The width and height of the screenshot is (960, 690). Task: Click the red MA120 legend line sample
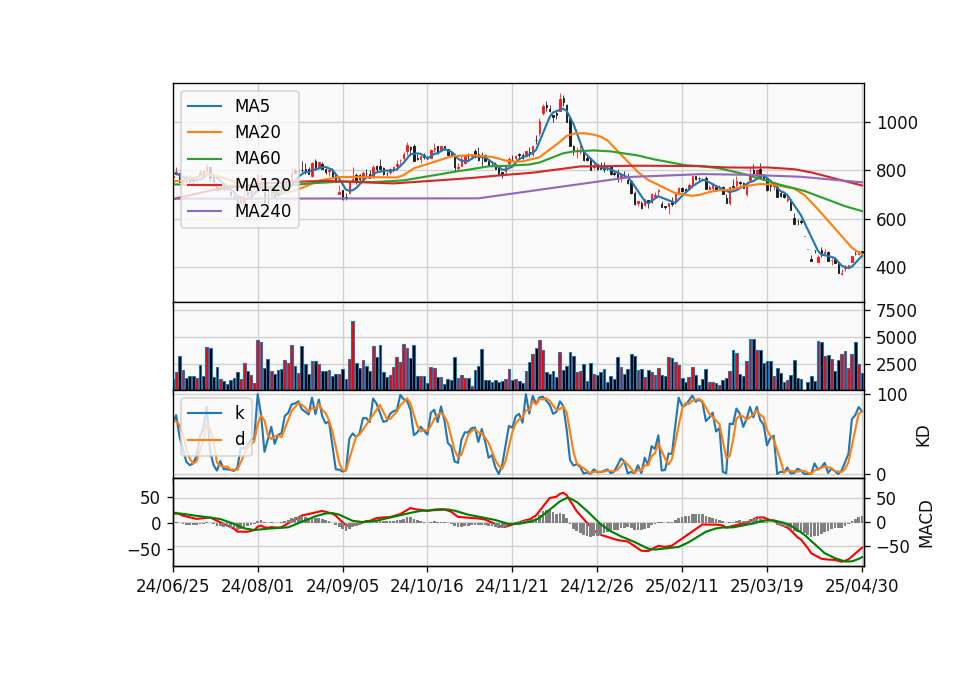coord(204,185)
